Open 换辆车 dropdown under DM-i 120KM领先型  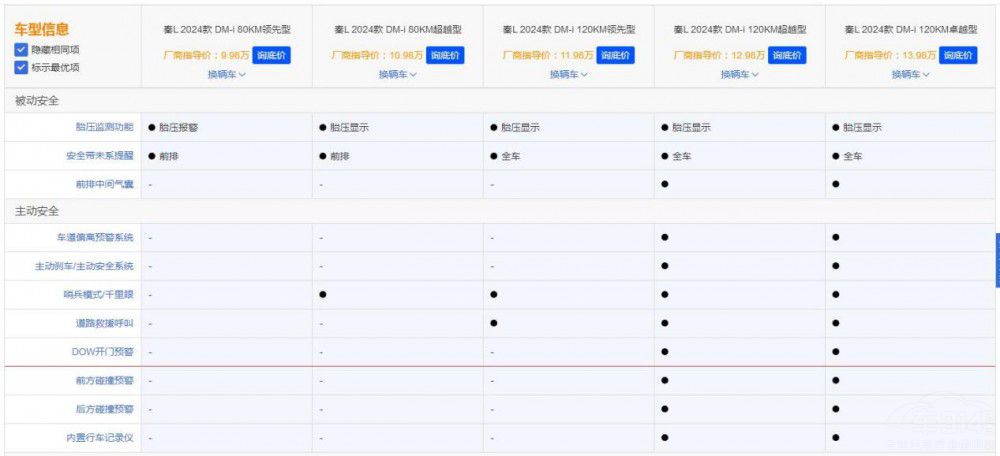pyautogui.click(x=568, y=74)
